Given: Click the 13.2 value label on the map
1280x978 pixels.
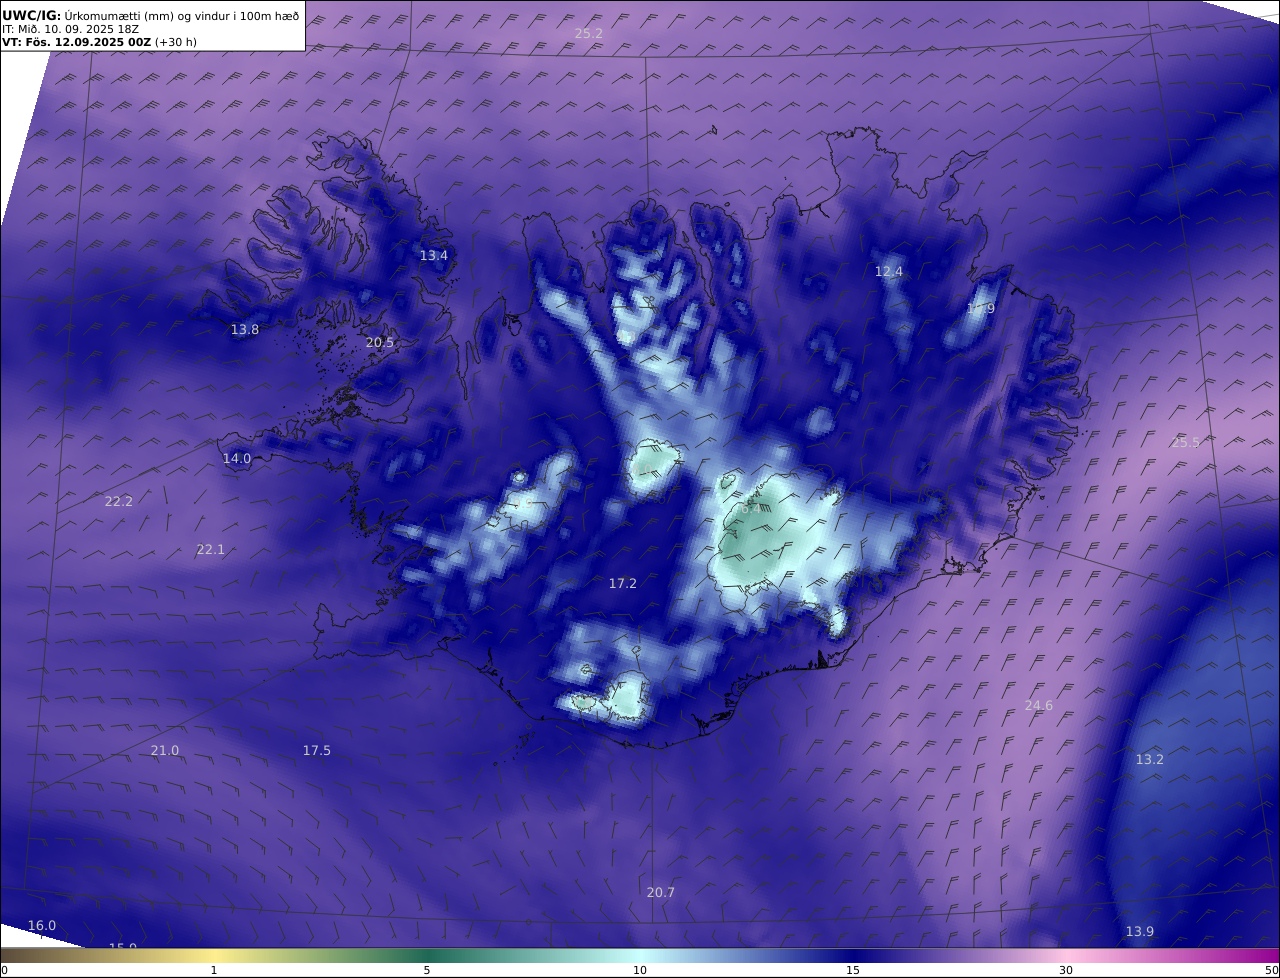Looking at the screenshot, I should click(1149, 759).
